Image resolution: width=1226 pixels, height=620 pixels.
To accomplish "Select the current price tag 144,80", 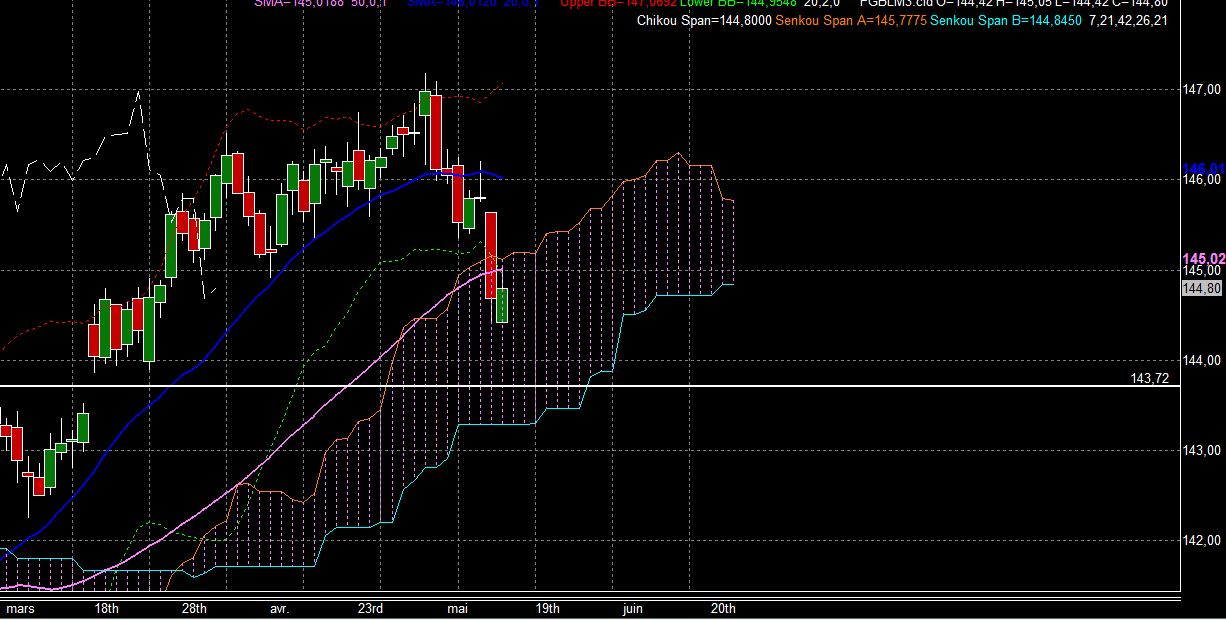I will [x=1202, y=288].
